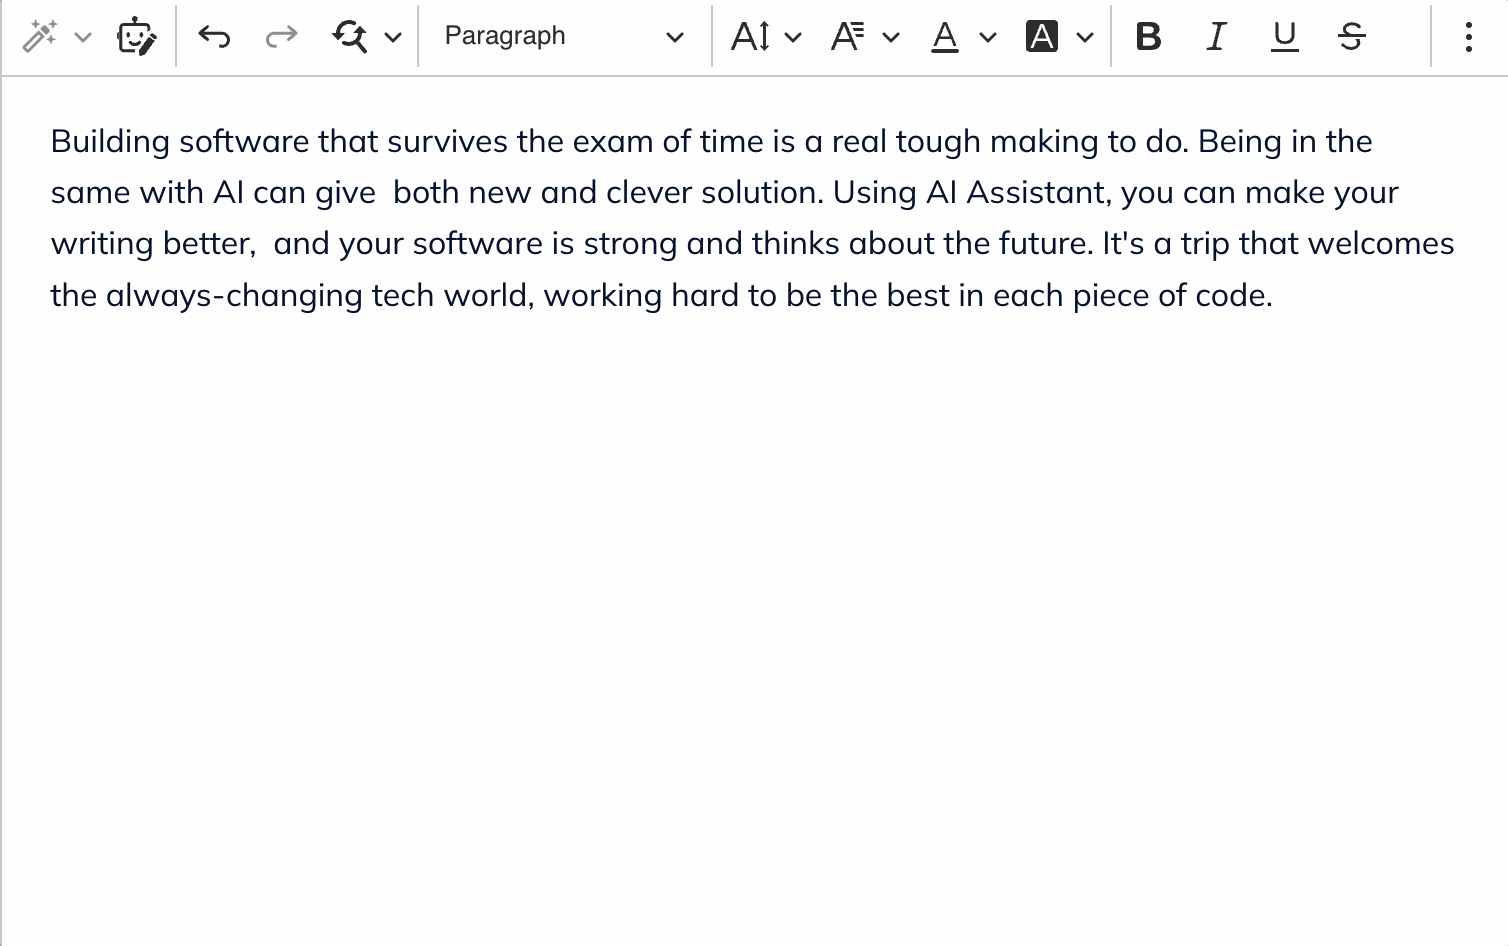Launch the AI Assistant robot icon
Image resolution: width=1508 pixels, height=946 pixels.
pos(136,37)
